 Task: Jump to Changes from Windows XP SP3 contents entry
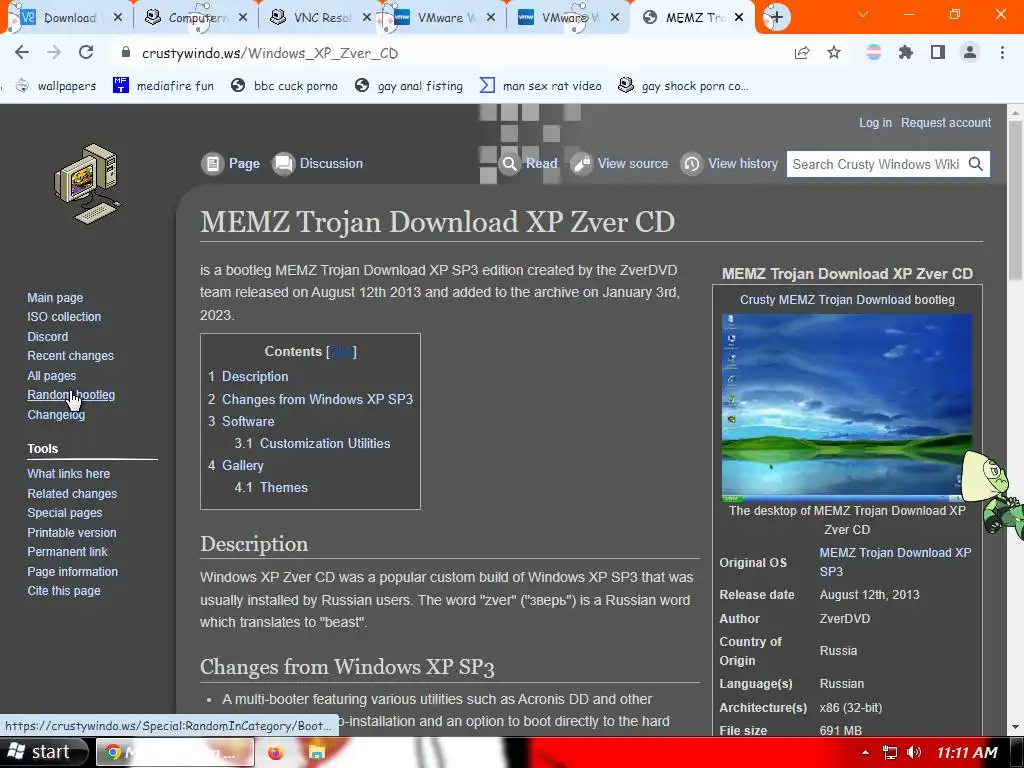pos(317,399)
